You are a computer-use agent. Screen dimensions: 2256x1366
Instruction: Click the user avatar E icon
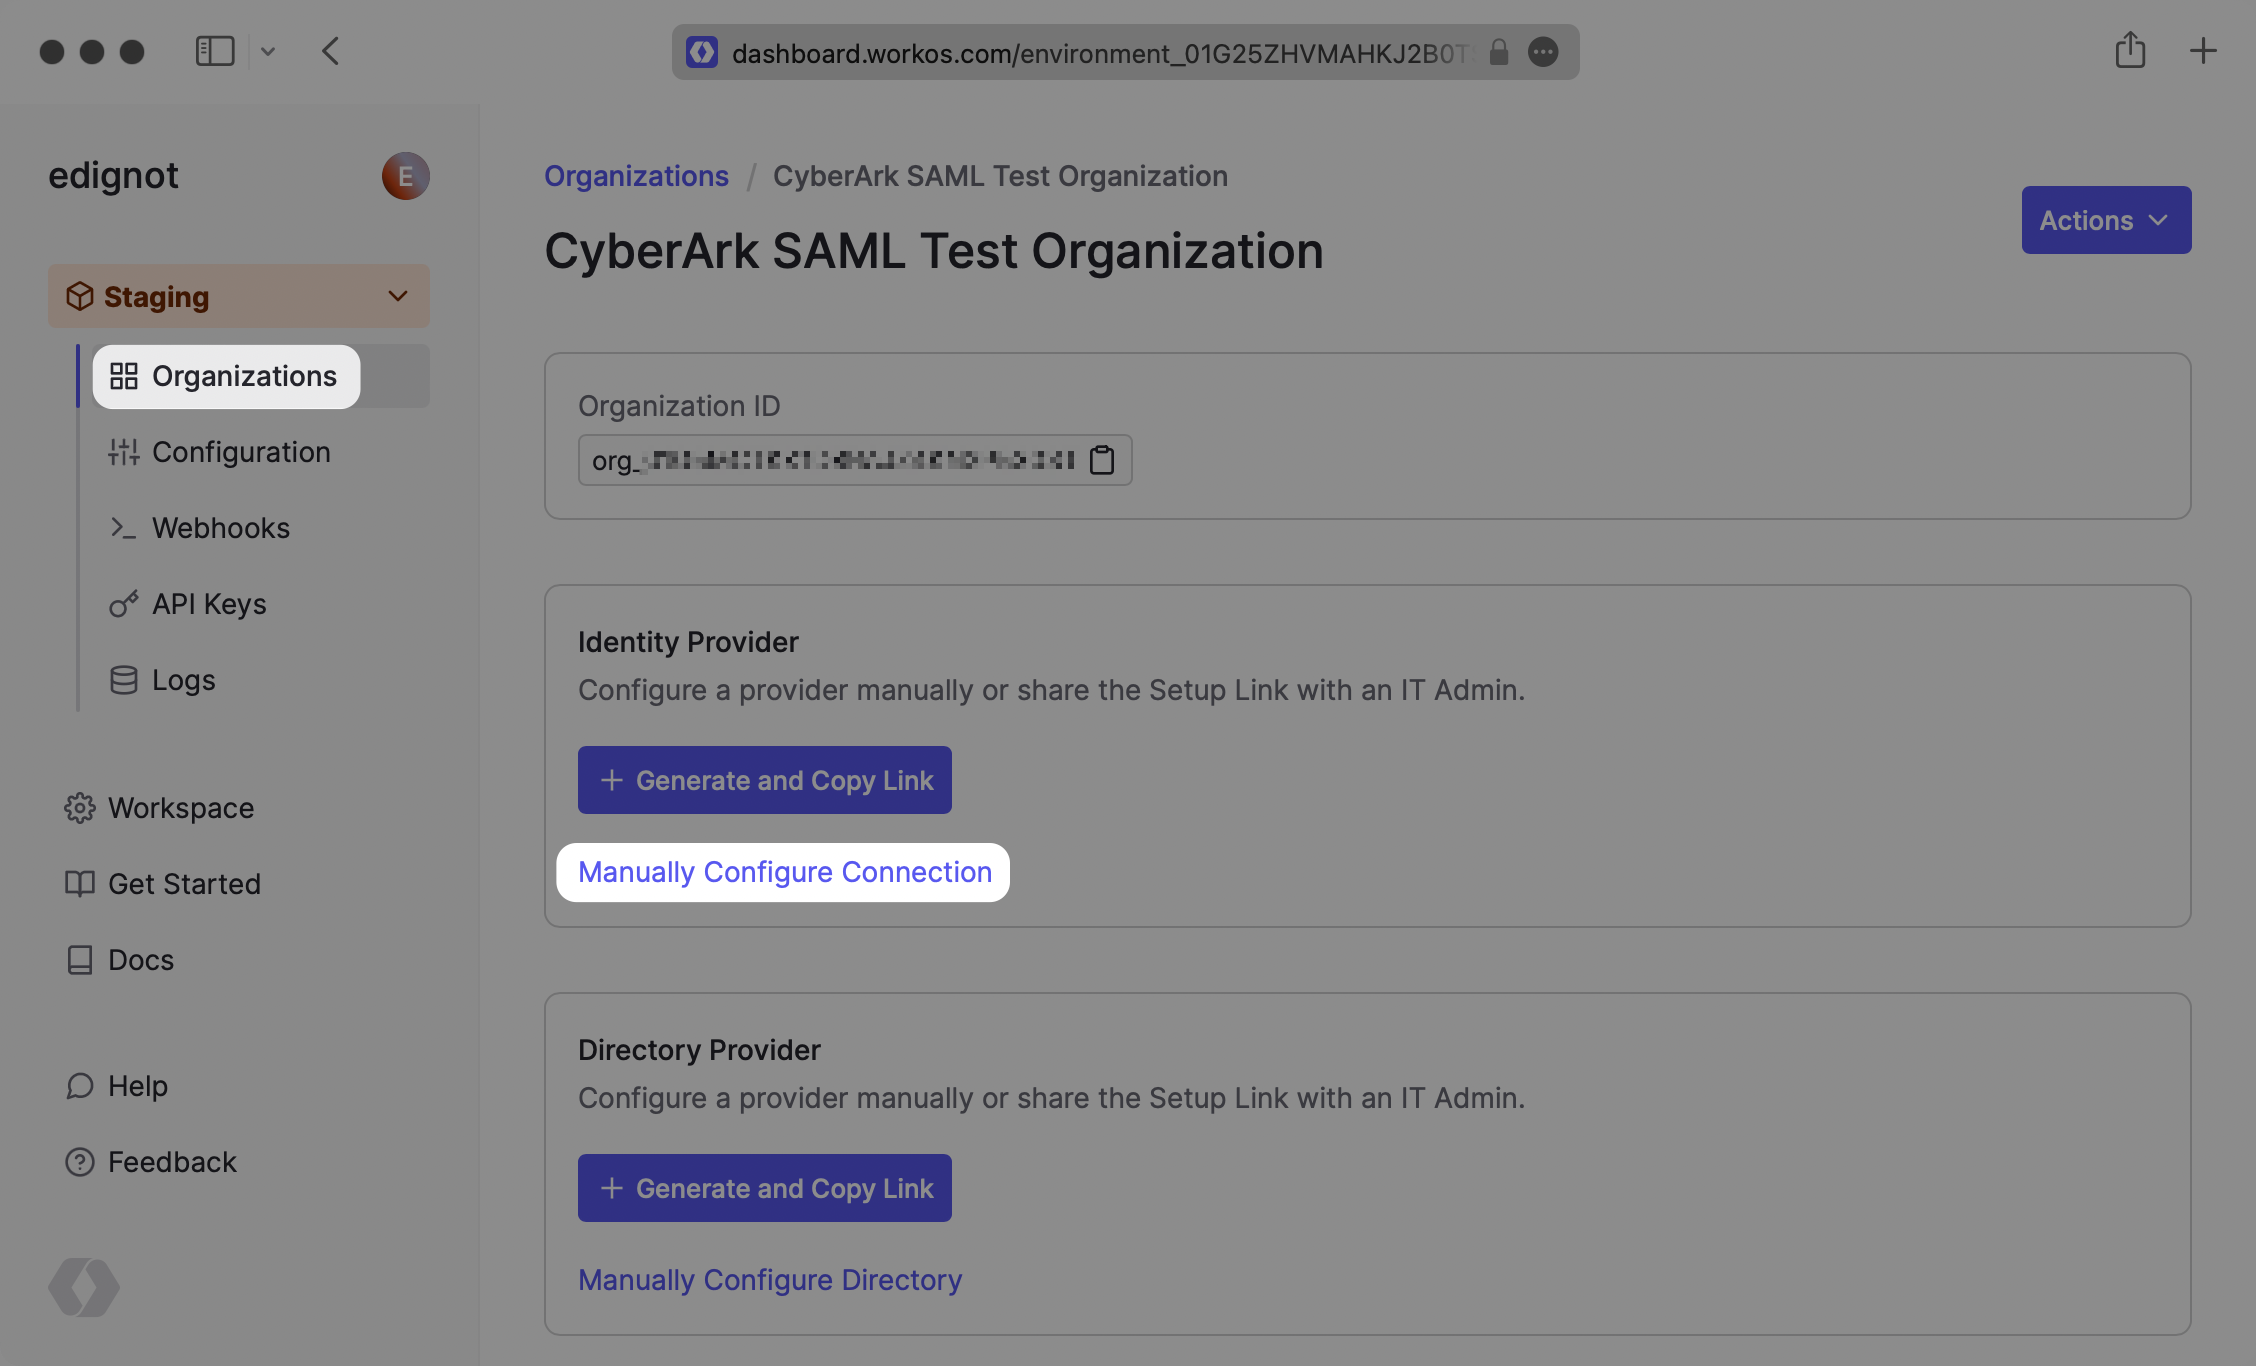pyautogui.click(x=405, y=176)
